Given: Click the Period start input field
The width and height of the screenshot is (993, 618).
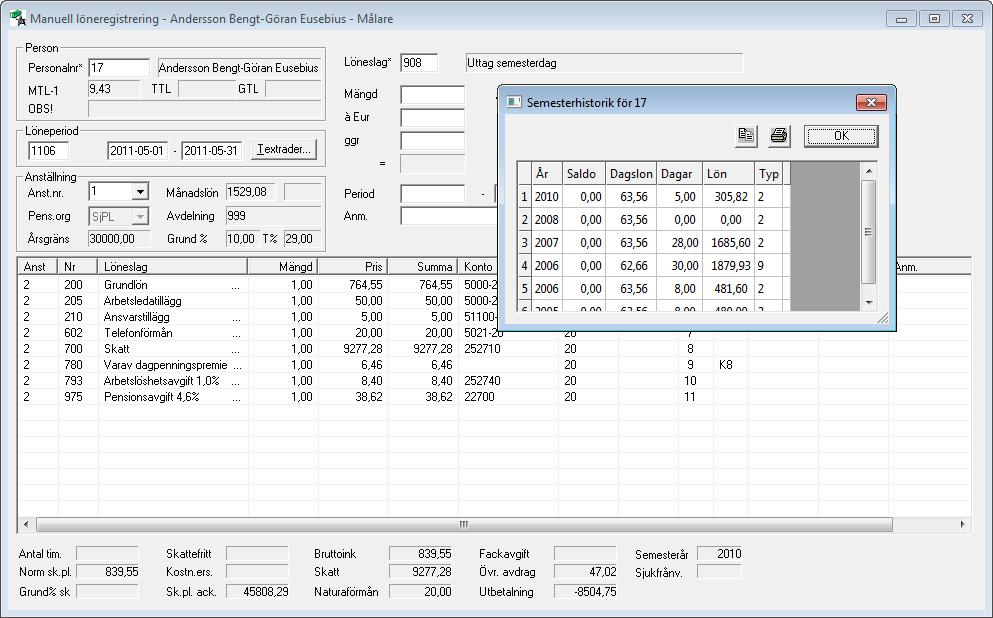Looking at the screenshot, I should point(433,194).
